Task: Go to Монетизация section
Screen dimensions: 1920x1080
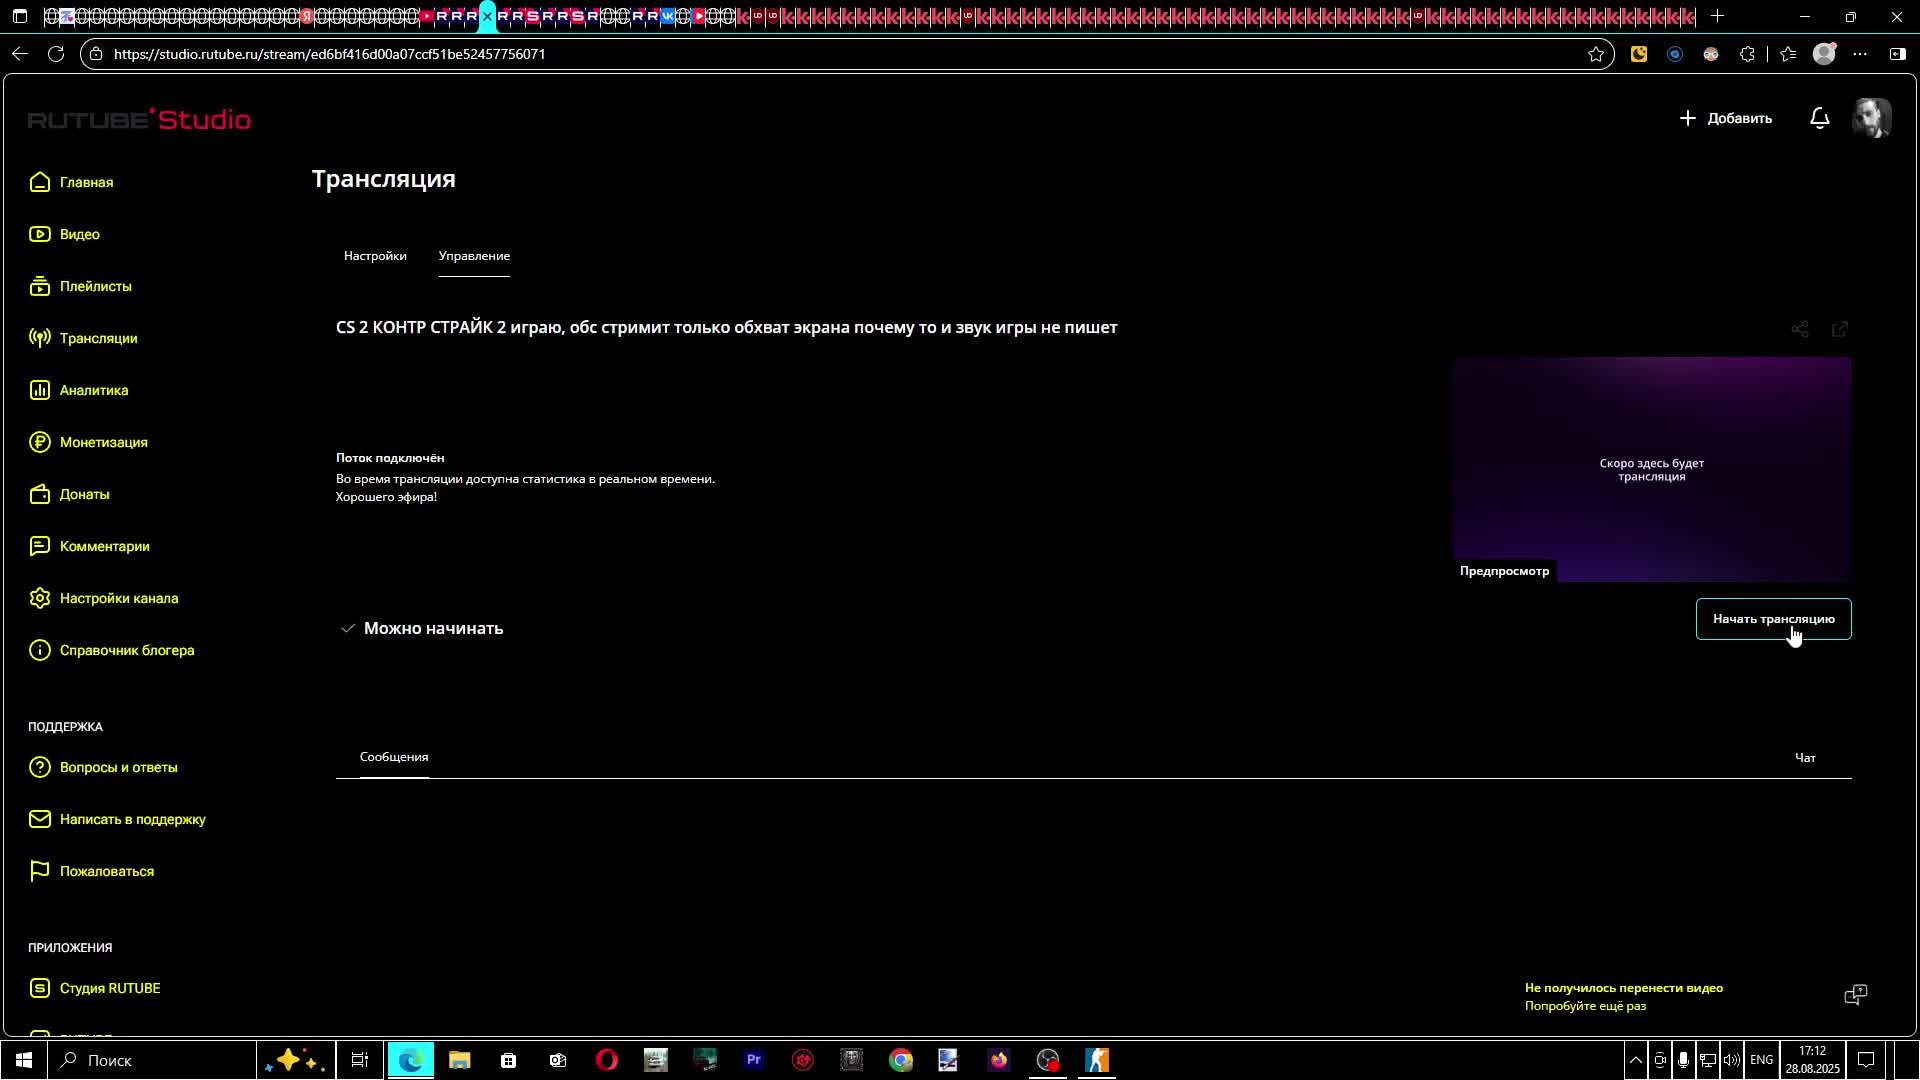Action: coord(103,442)
